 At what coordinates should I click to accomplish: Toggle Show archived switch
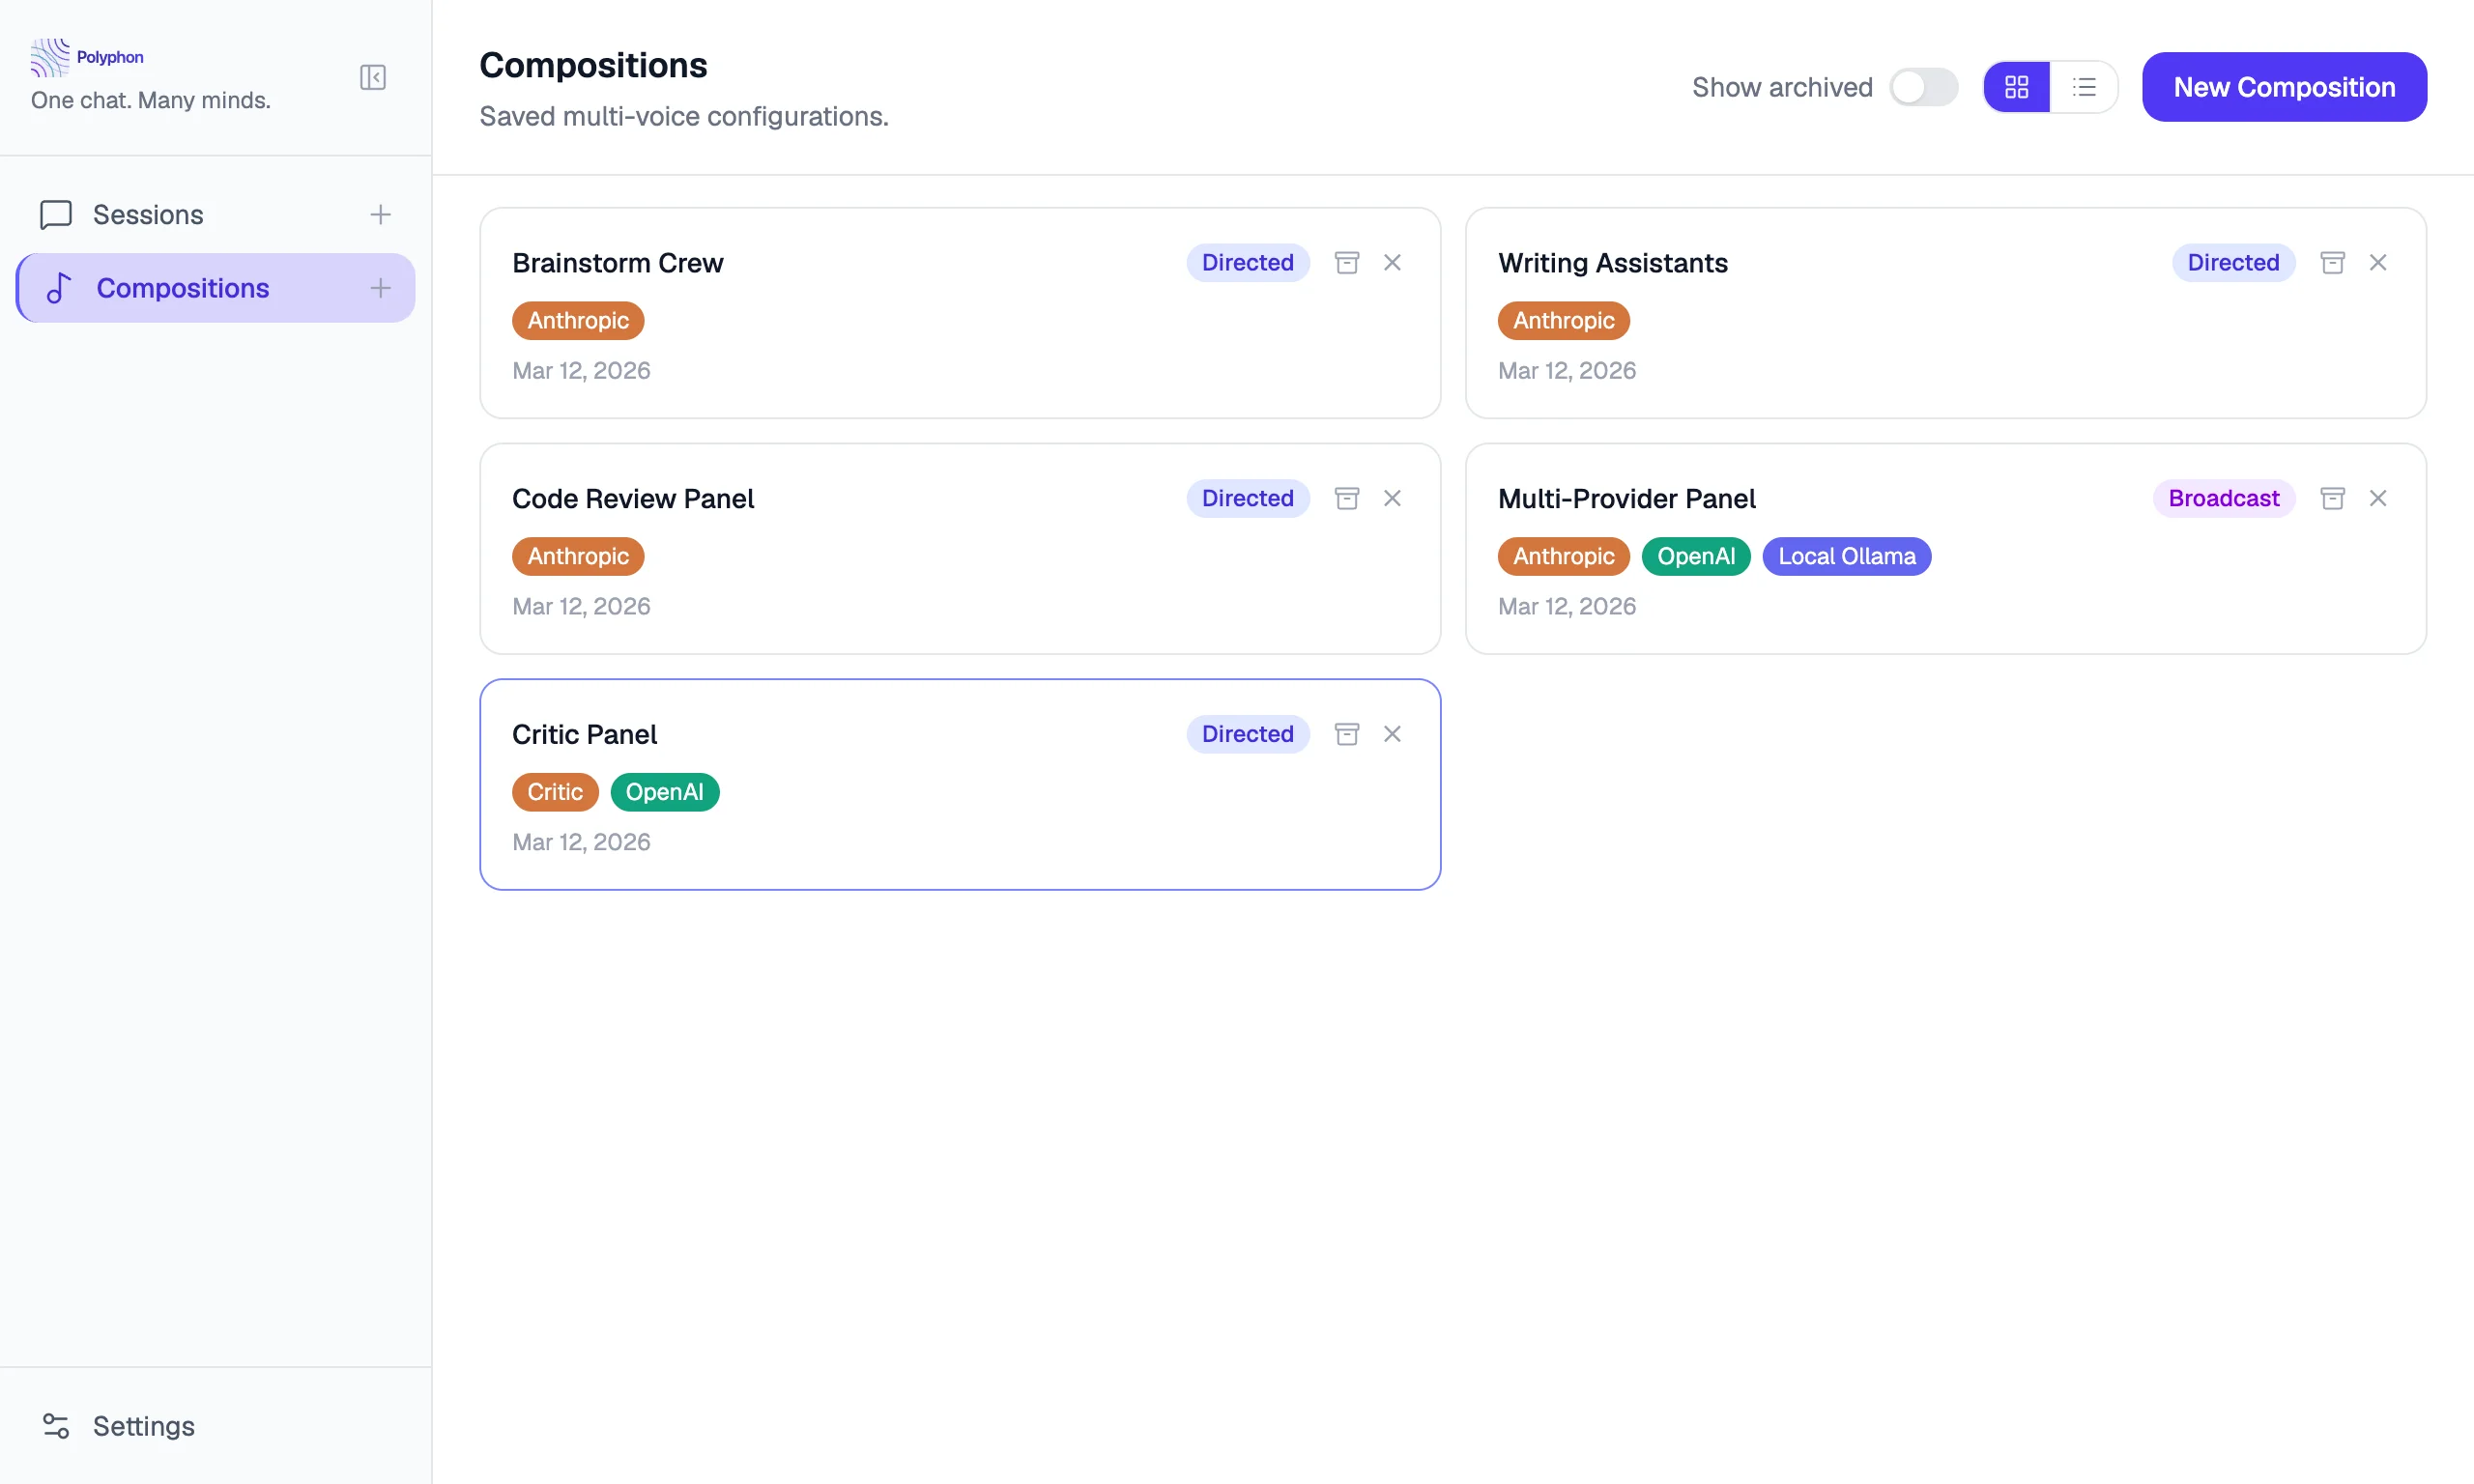pyautogui.click(x=1923, y=87)
